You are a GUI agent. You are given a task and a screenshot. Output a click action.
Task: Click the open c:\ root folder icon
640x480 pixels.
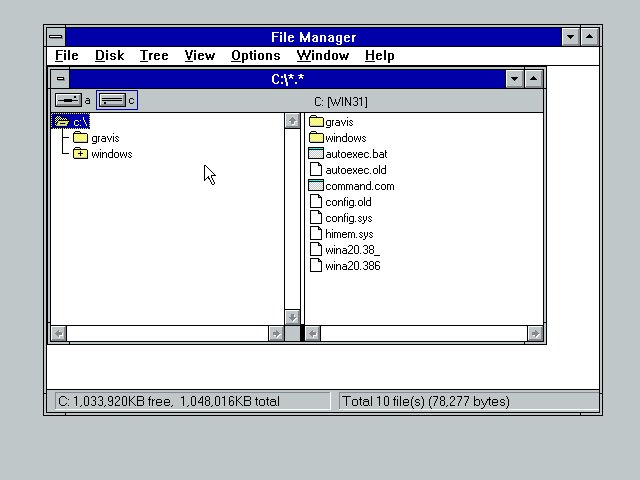61,121
